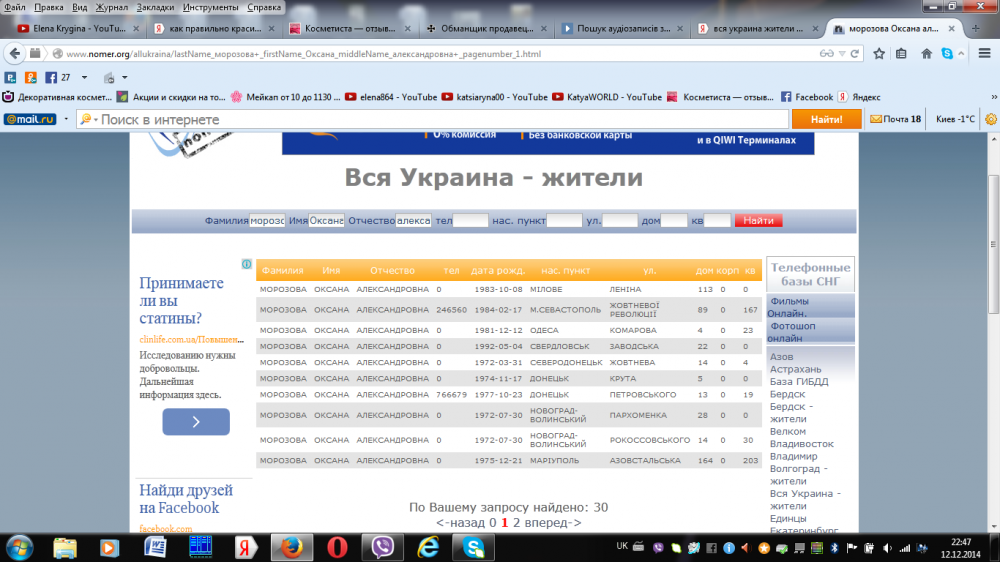Image resolution: width=1000 pixels, height=562 pixels.
Task: Open the Закладки menu
Action: point(154,7)
